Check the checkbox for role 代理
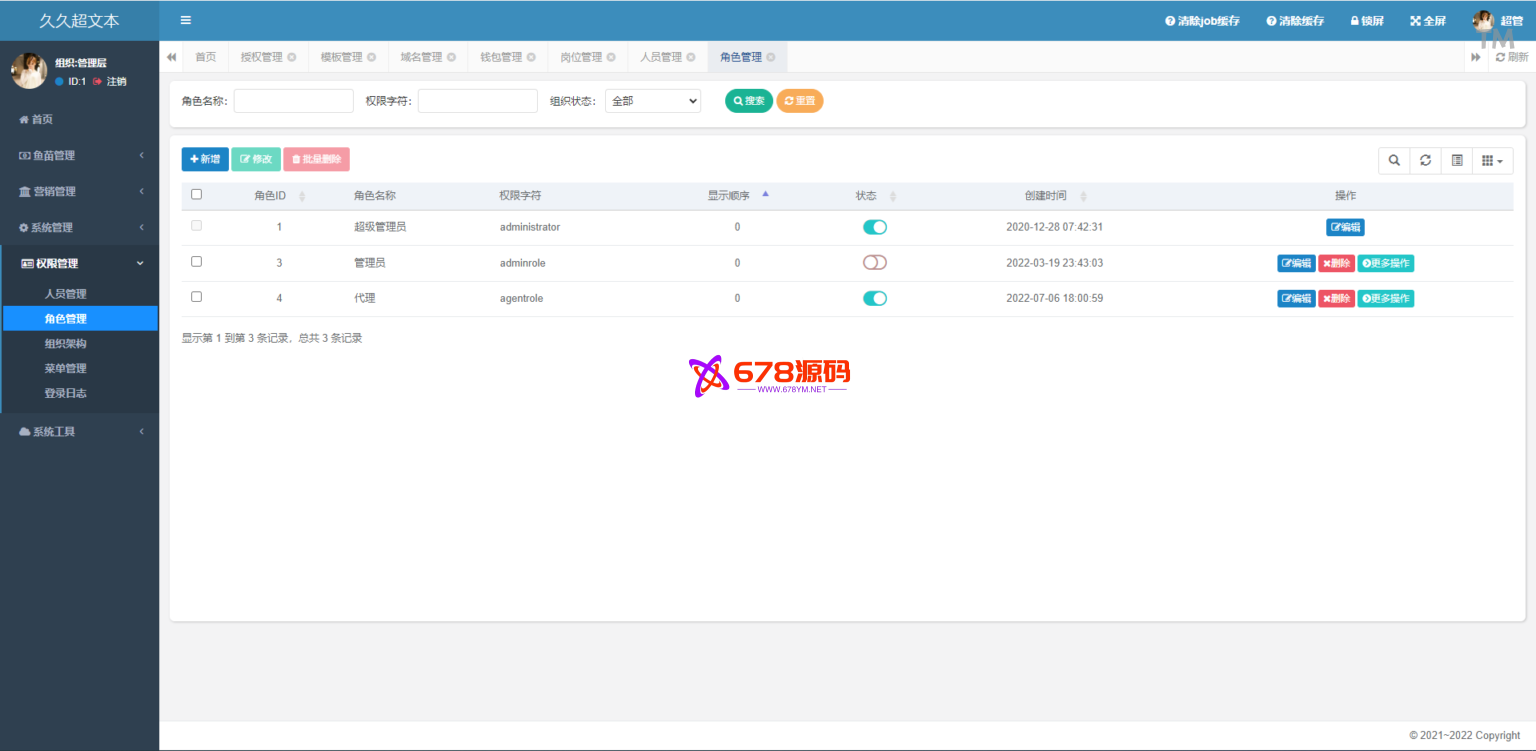1536x751 pixels. click(196, 297)
